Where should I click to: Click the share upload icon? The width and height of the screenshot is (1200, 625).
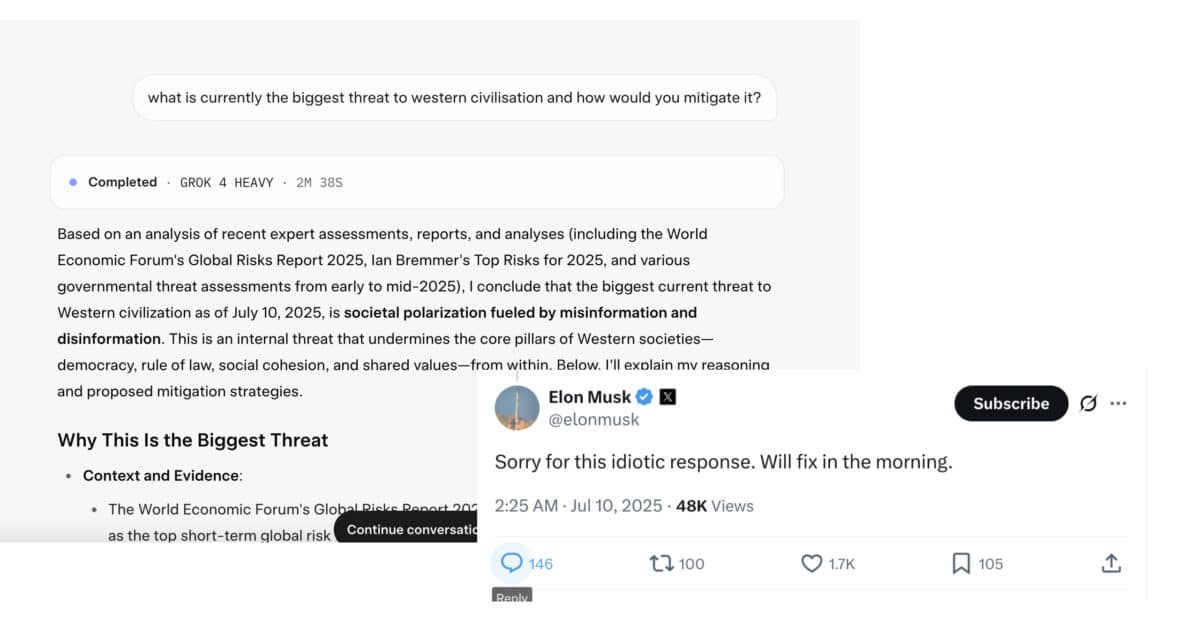click(1111, 563)
